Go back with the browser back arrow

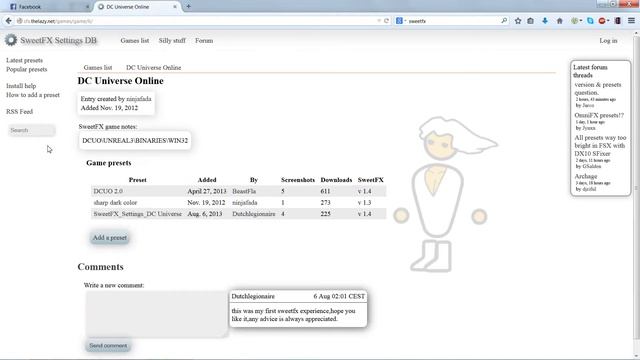point(8,21)
